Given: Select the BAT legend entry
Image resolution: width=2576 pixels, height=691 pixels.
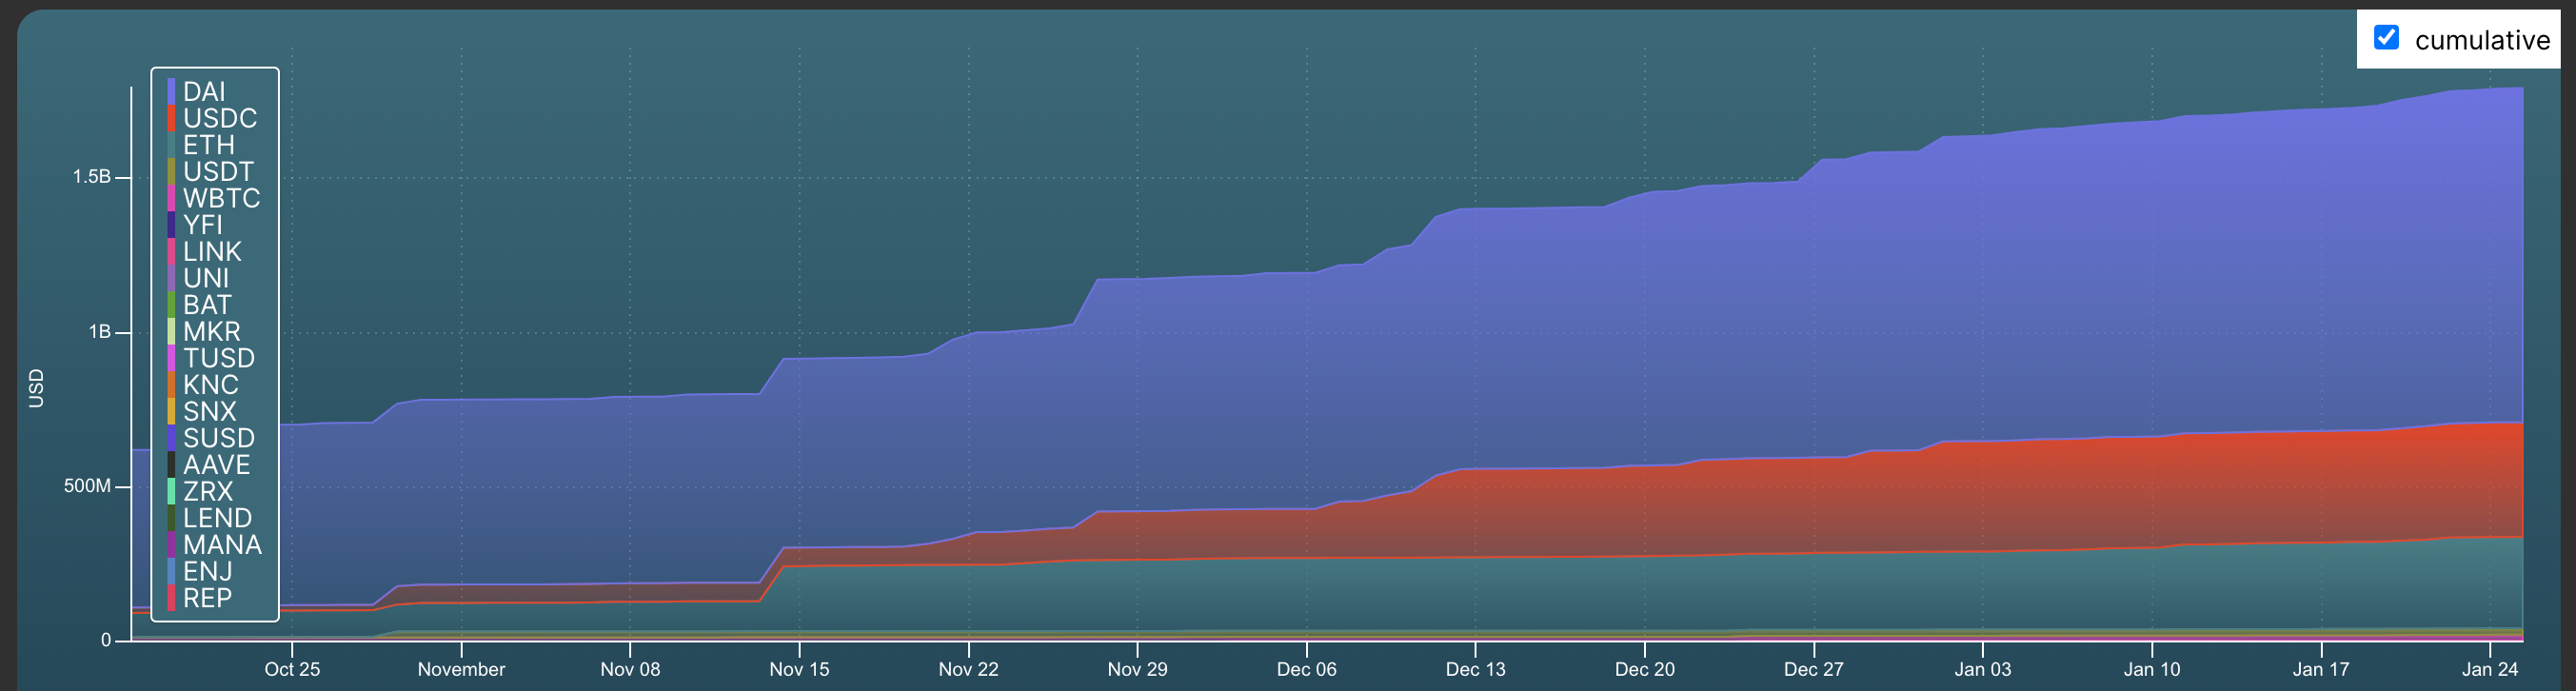Looking at the screenshot, I should point(200,305).
